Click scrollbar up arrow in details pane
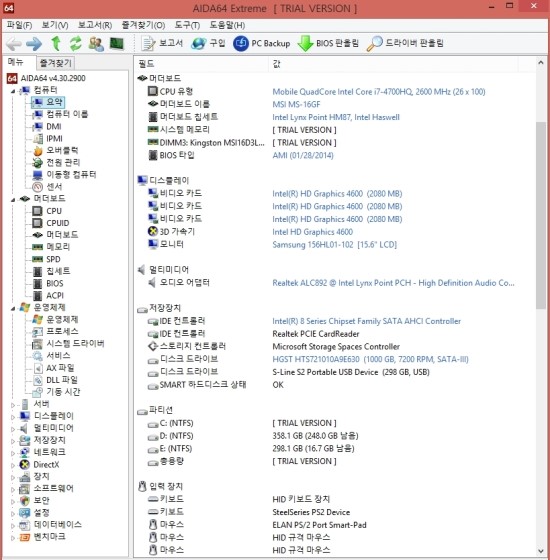Image resolution: width=550 pixels, height=560 pixels. pyautogui.click(x=540, y=63)
